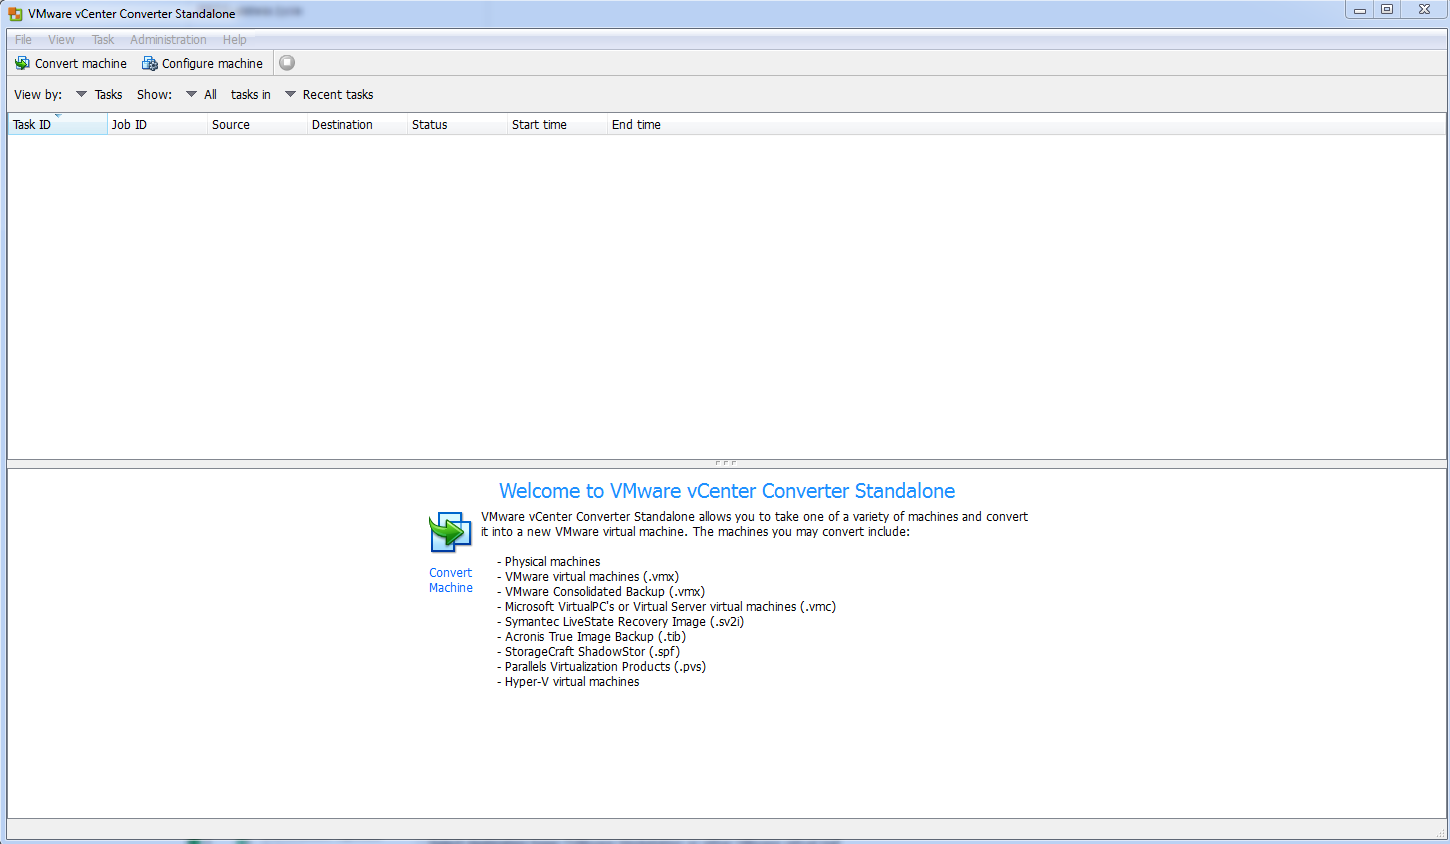Click 'Symantec LiveState Recovery Image (.sv2i)' text
Viewport: 1450px width, 844px height.
[624, 622]
